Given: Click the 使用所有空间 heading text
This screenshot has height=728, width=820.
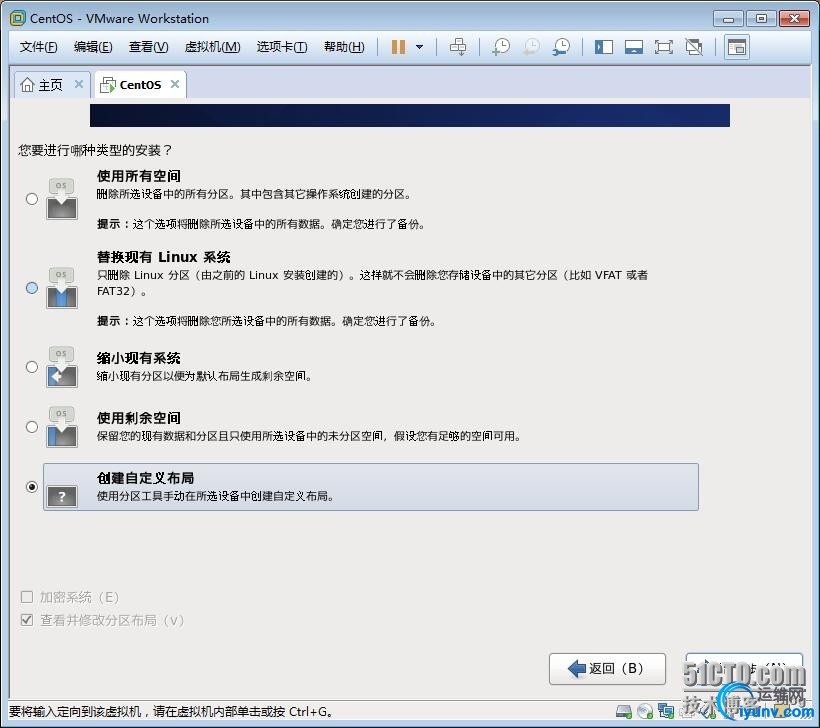Looking at the screenshot, I should pos(139,176).
